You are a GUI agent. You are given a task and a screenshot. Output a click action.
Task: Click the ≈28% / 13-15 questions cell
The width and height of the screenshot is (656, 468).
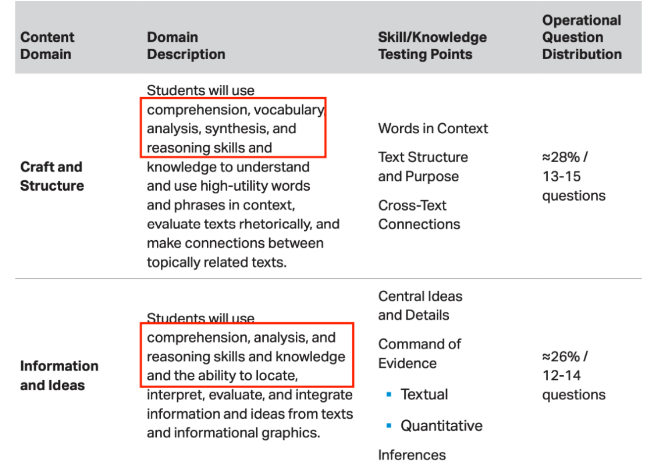[x=574, y=176]
